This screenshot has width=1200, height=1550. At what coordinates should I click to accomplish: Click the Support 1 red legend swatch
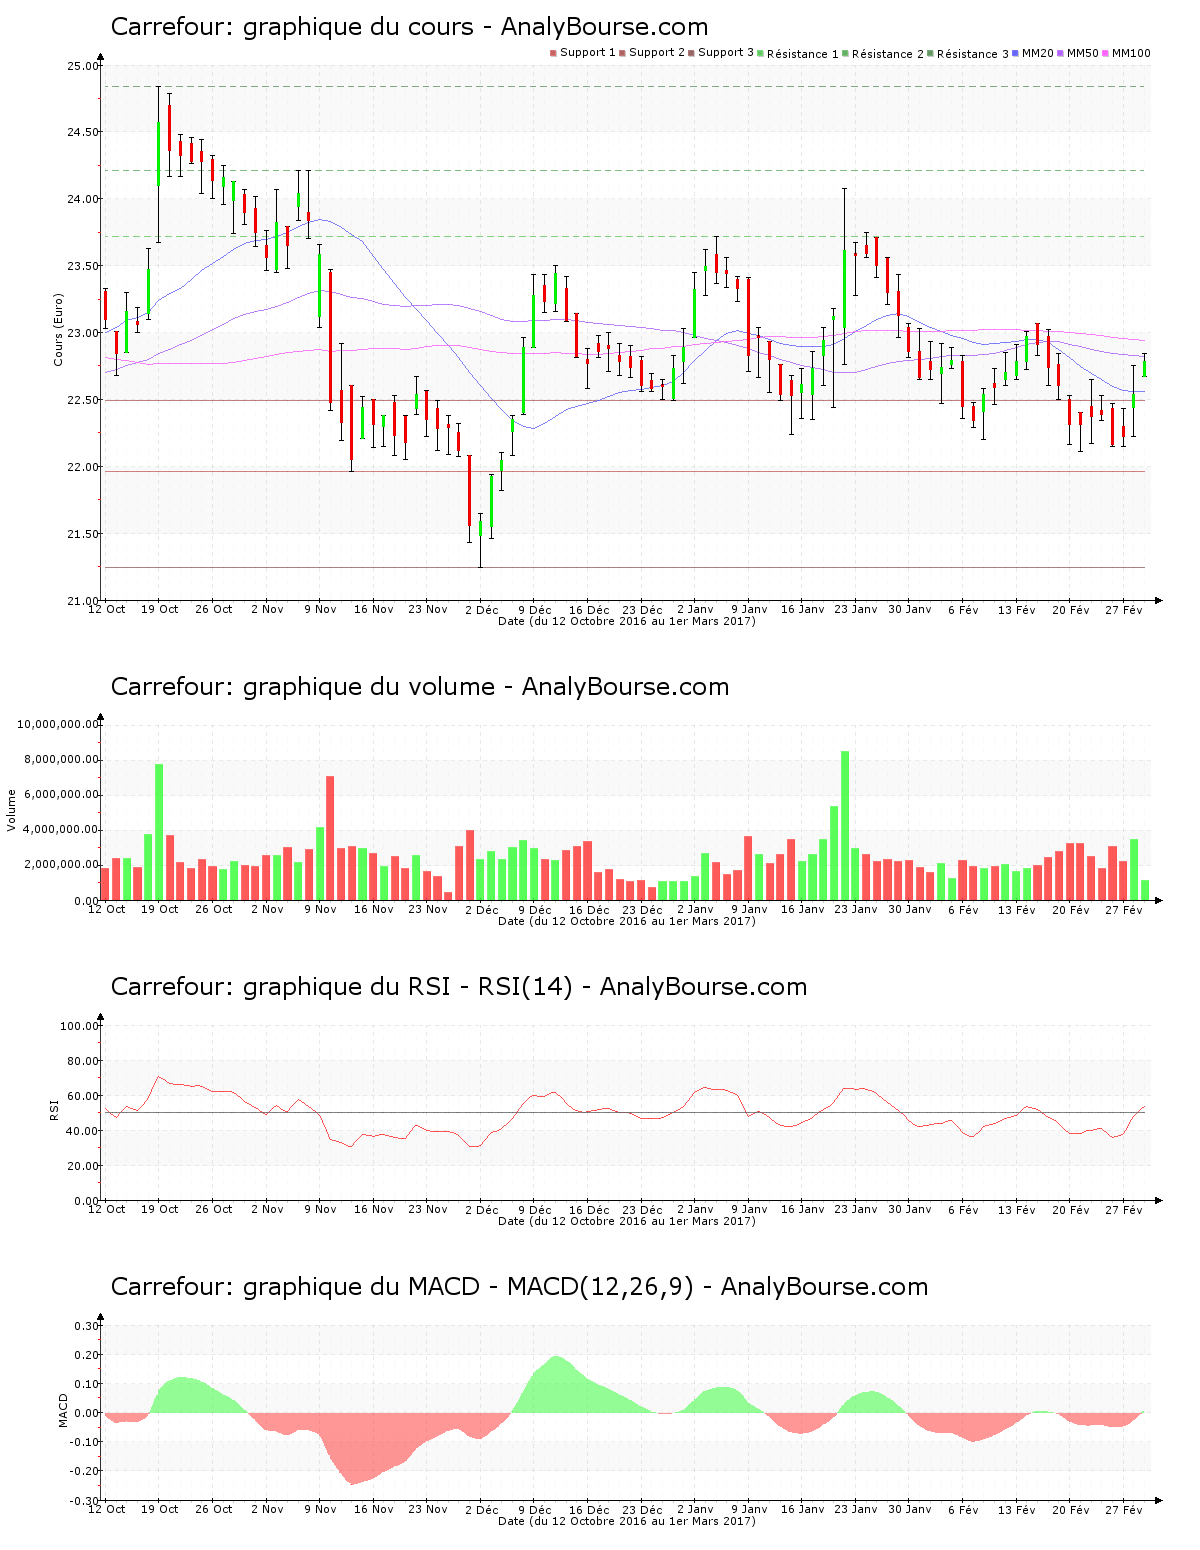[553, 53]
